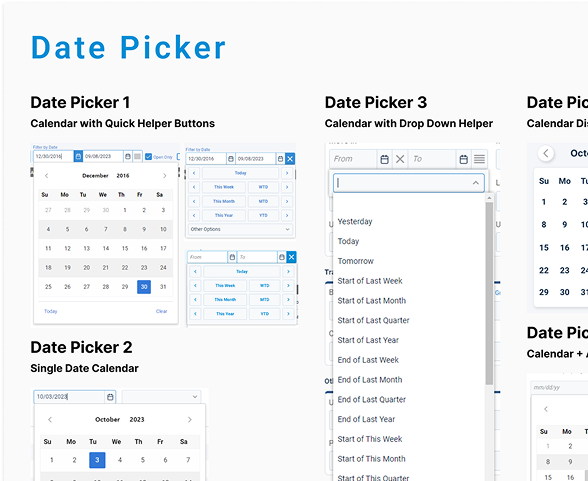The image size is (588, 481).
Task: Click left arrow beside This Year in empty From/To panel
Action: coord(195,314)
